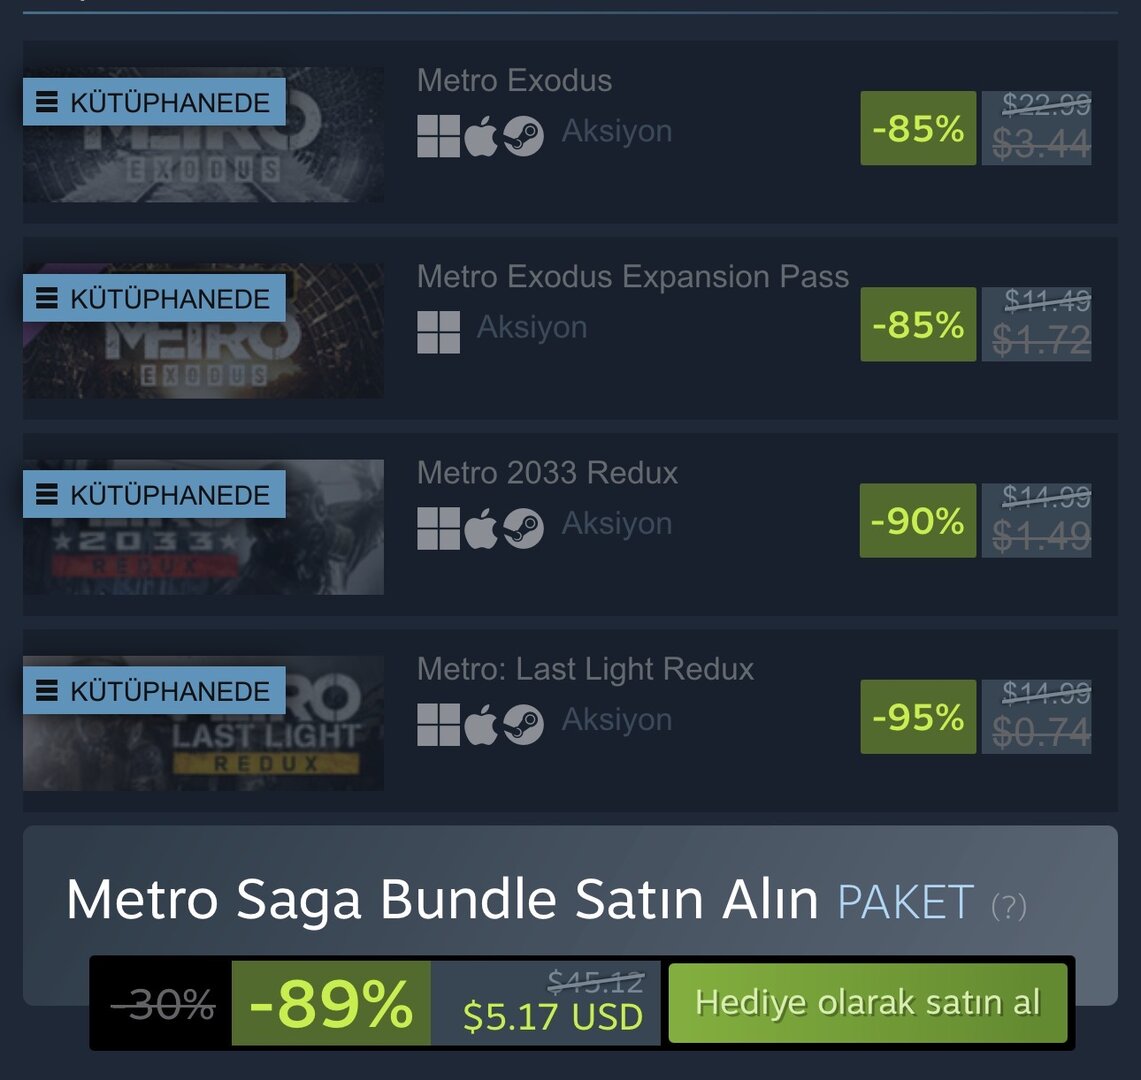Click the -95% discount badge of Last Light
The width and height of the screenshot is (1141, 1080).
[918, 717]
